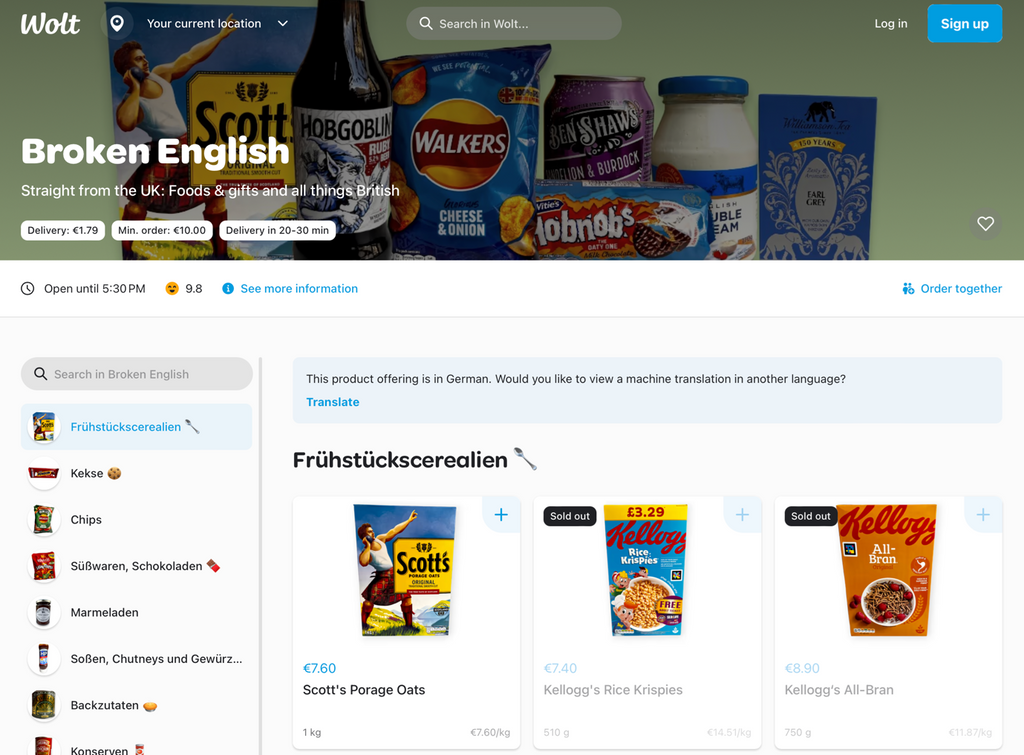Open the Süßwaren, Schokoladen category

[136, 566]
